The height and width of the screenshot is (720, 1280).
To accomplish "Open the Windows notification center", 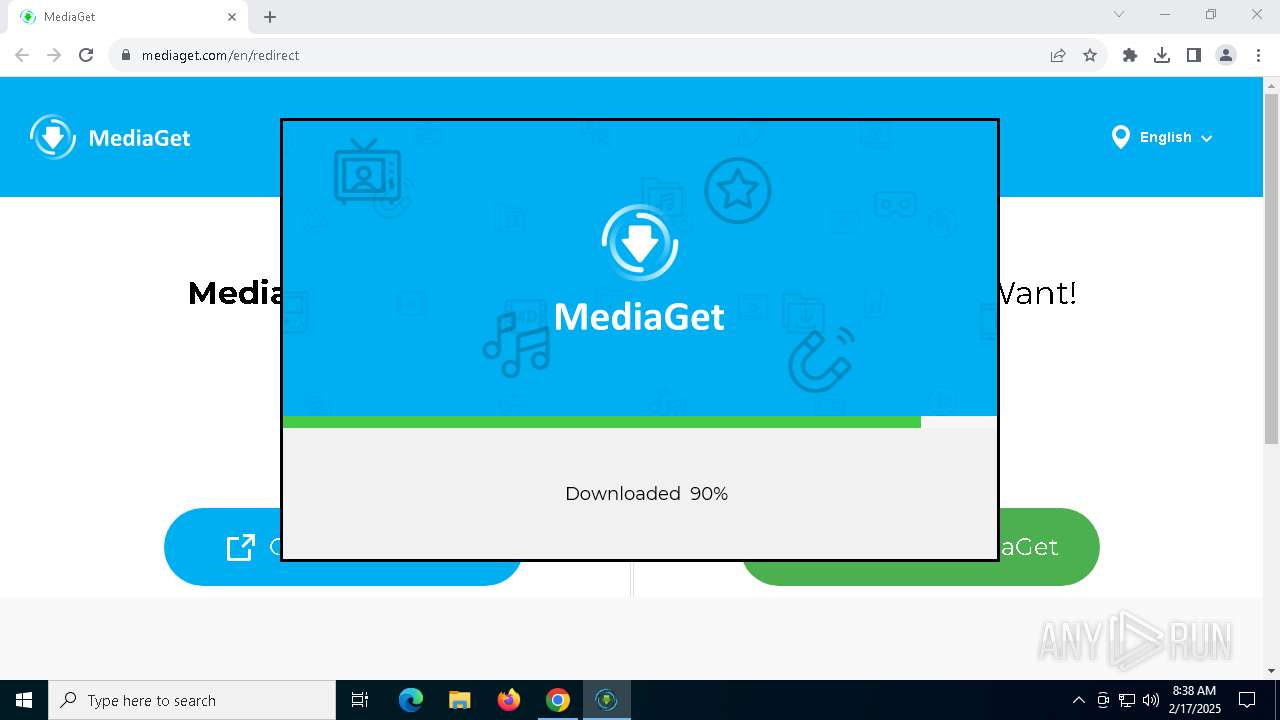I will coord(1248,700).
